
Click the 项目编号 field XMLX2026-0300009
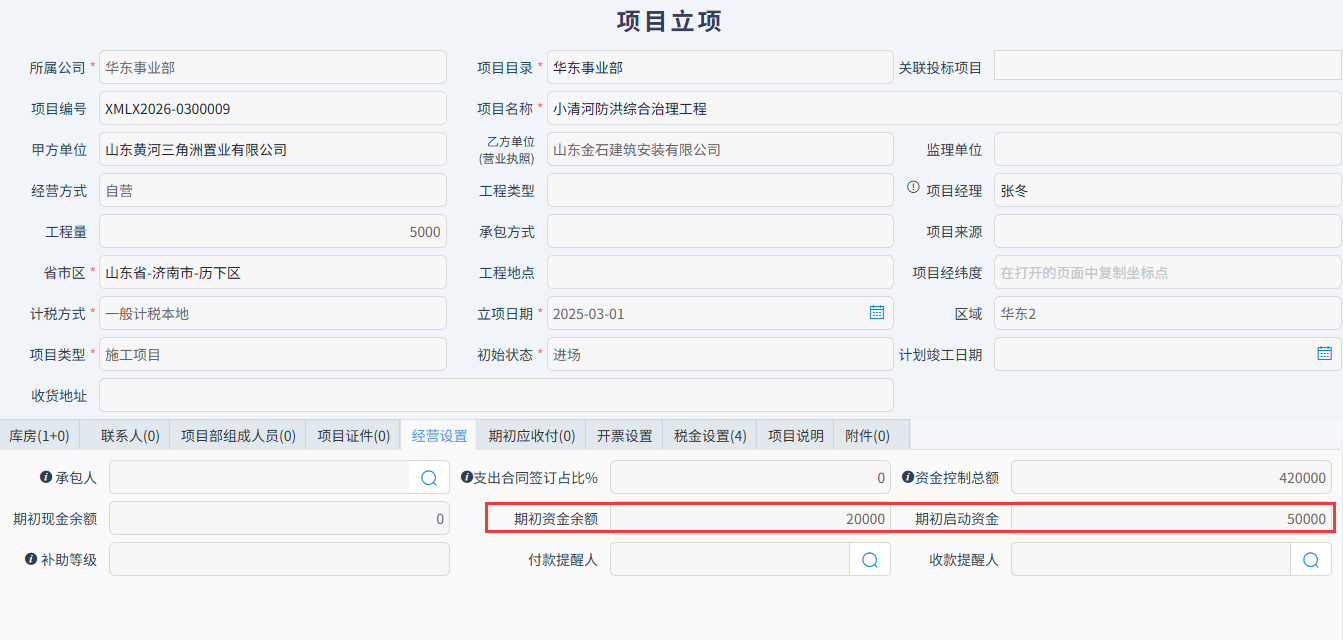[273, 108]
